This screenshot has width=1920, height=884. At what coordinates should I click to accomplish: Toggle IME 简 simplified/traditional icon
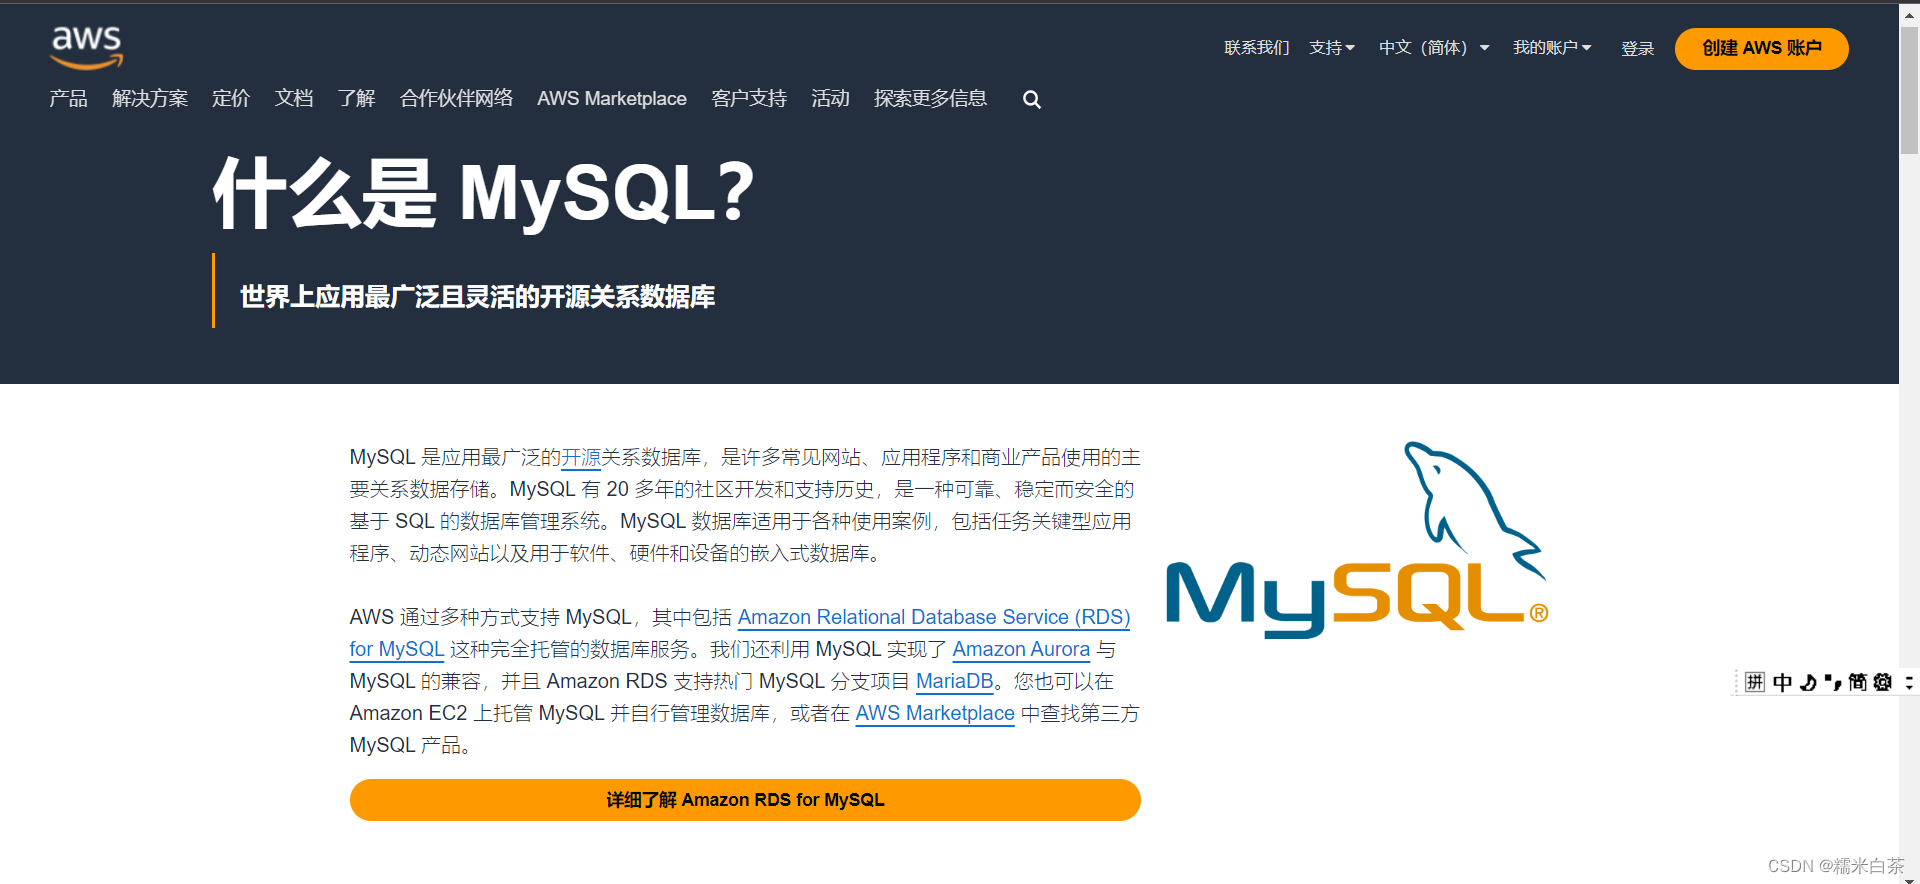[1858, 682]
